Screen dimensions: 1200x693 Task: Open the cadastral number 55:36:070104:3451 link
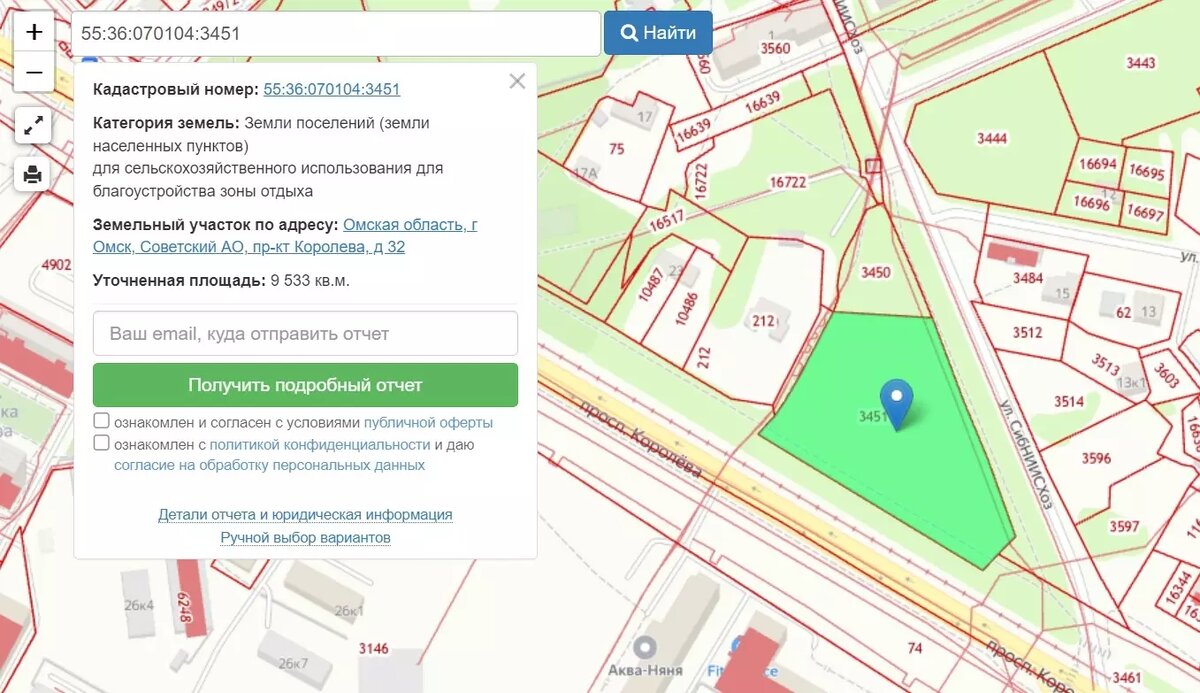click(x=331, y=88)
